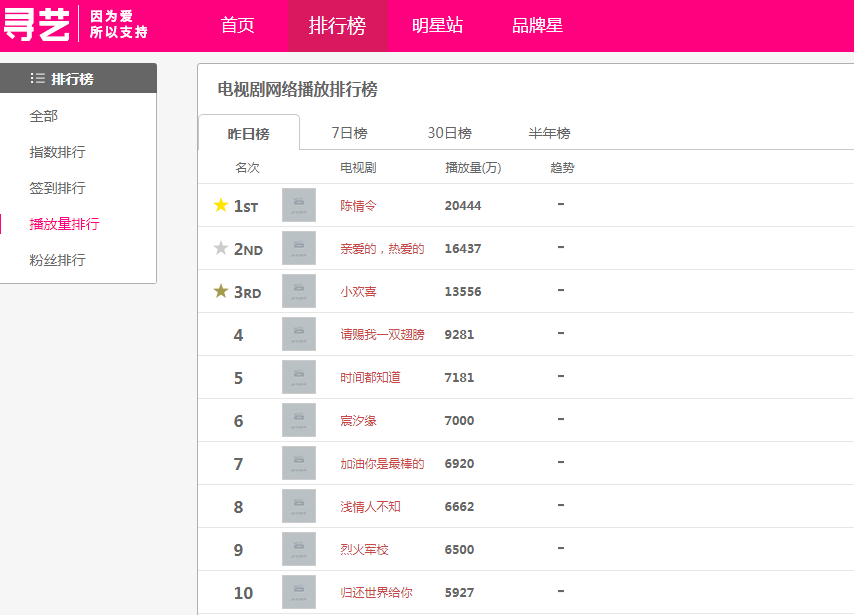The width and height of the screenshot is (854, 615).
Task: Click the poster icon for 时间都知道
Action: coord(298,377)
